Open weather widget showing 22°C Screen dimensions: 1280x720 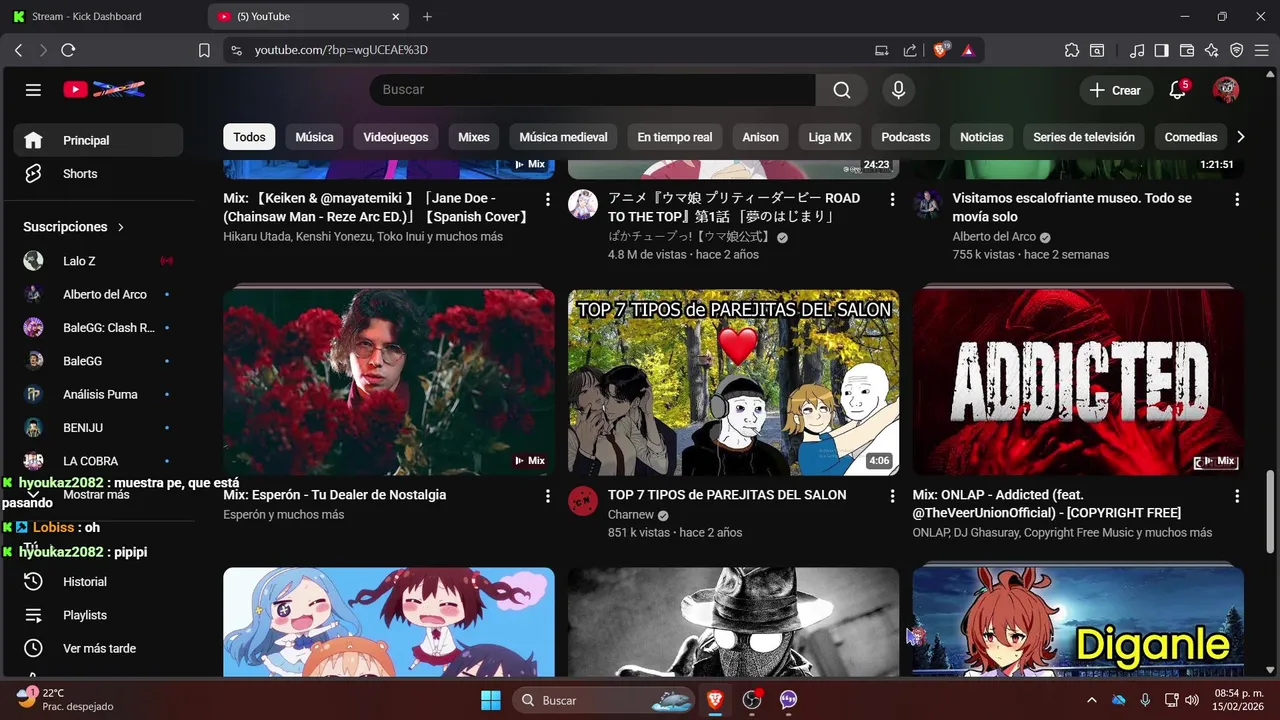pos(66,699)
